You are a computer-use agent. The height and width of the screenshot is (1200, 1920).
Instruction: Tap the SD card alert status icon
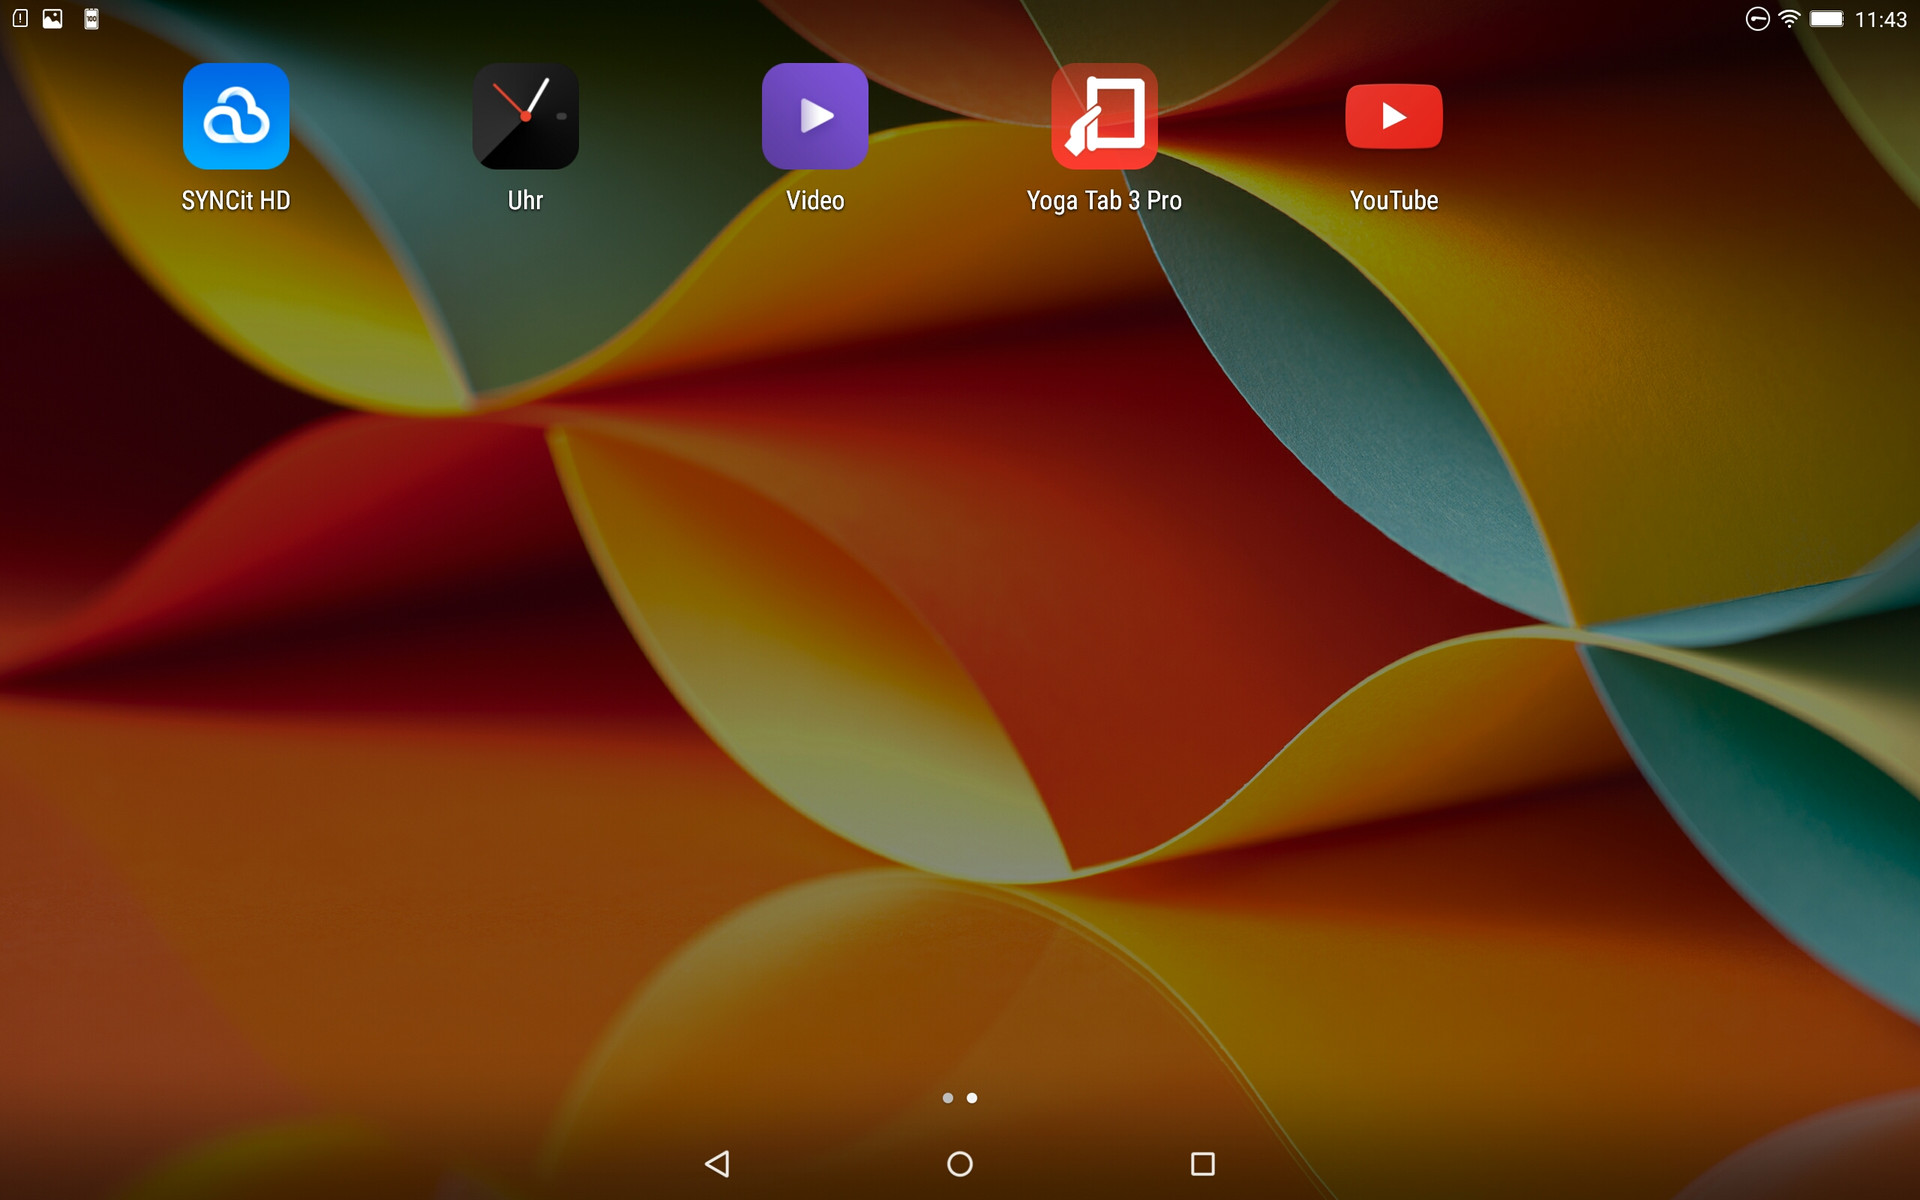(20, 18)
